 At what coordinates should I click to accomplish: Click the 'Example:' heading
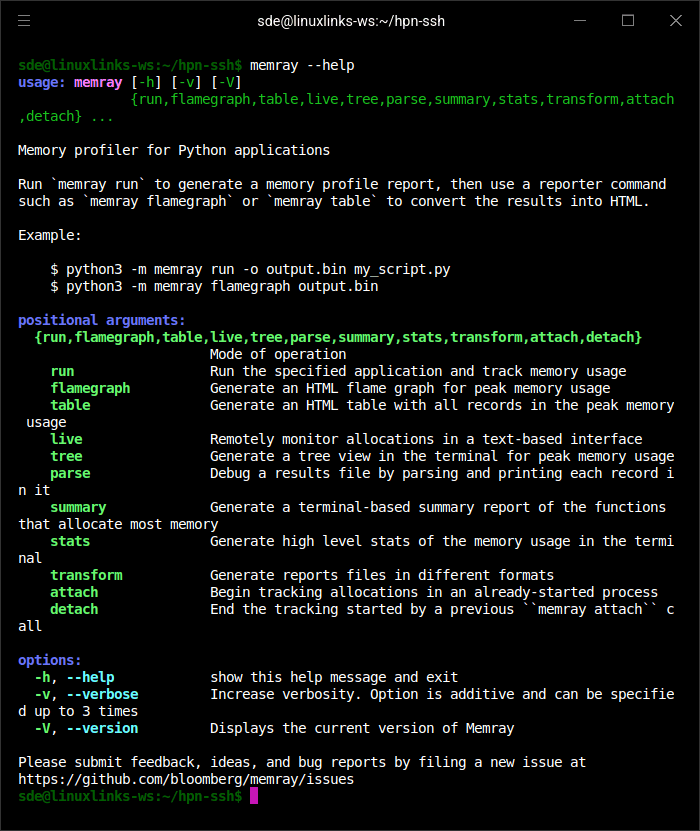(x=50, y=235)
